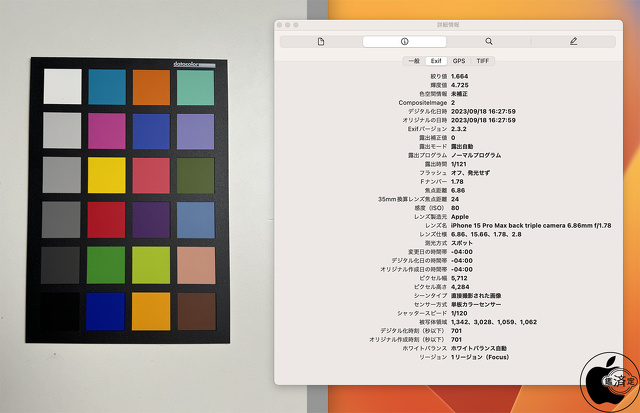Open the TIFF tab

coord(483,61)
